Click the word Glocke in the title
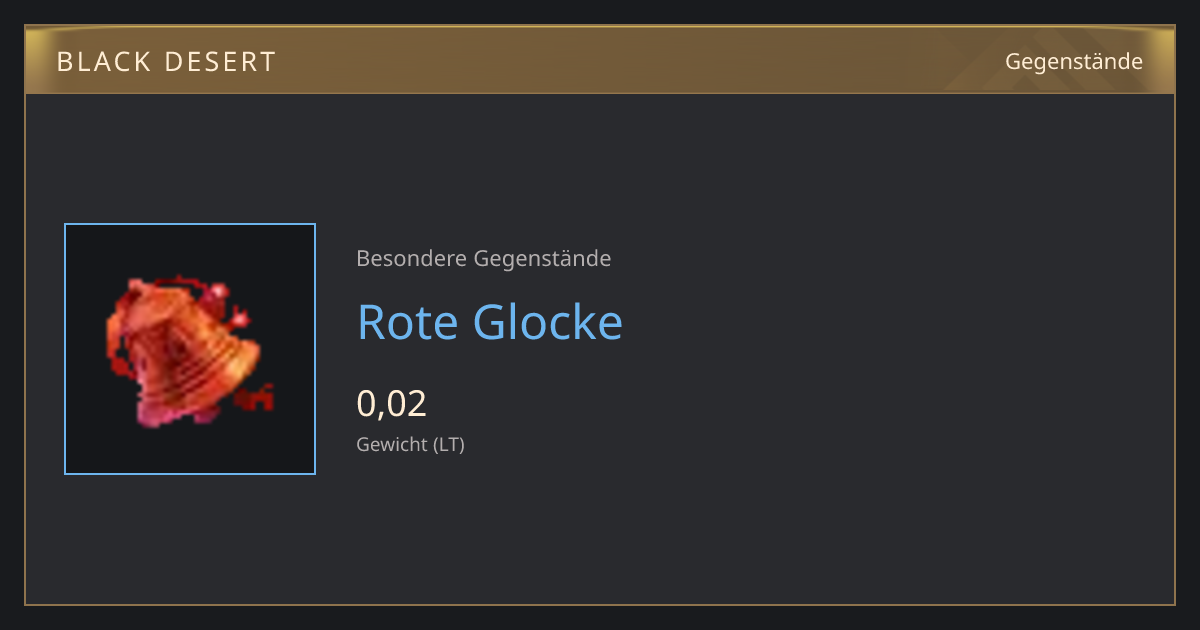 (547, 322)
